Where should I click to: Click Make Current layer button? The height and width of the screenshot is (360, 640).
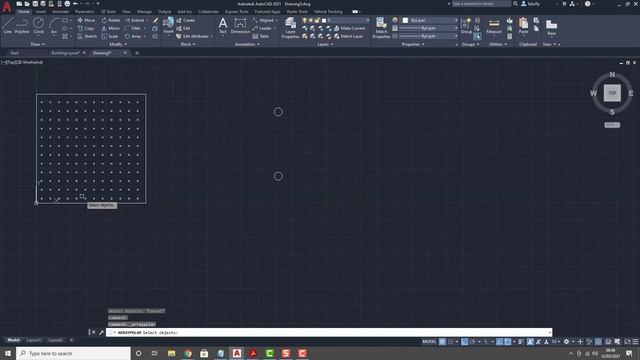pos(350,28)
